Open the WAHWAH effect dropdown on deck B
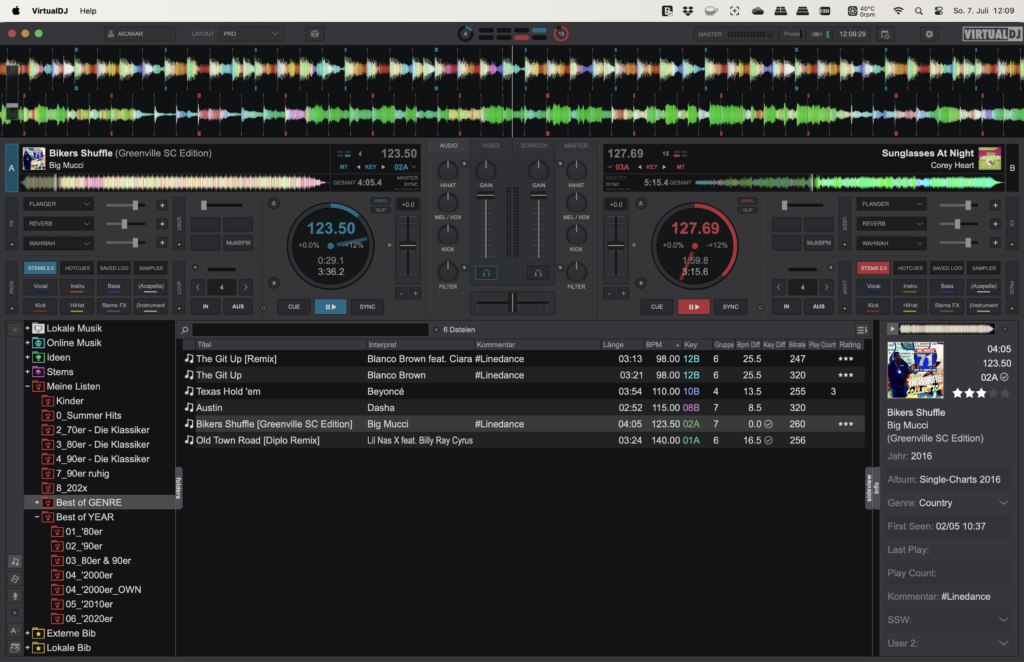The image size is (1024, 662). click(891, 243)
